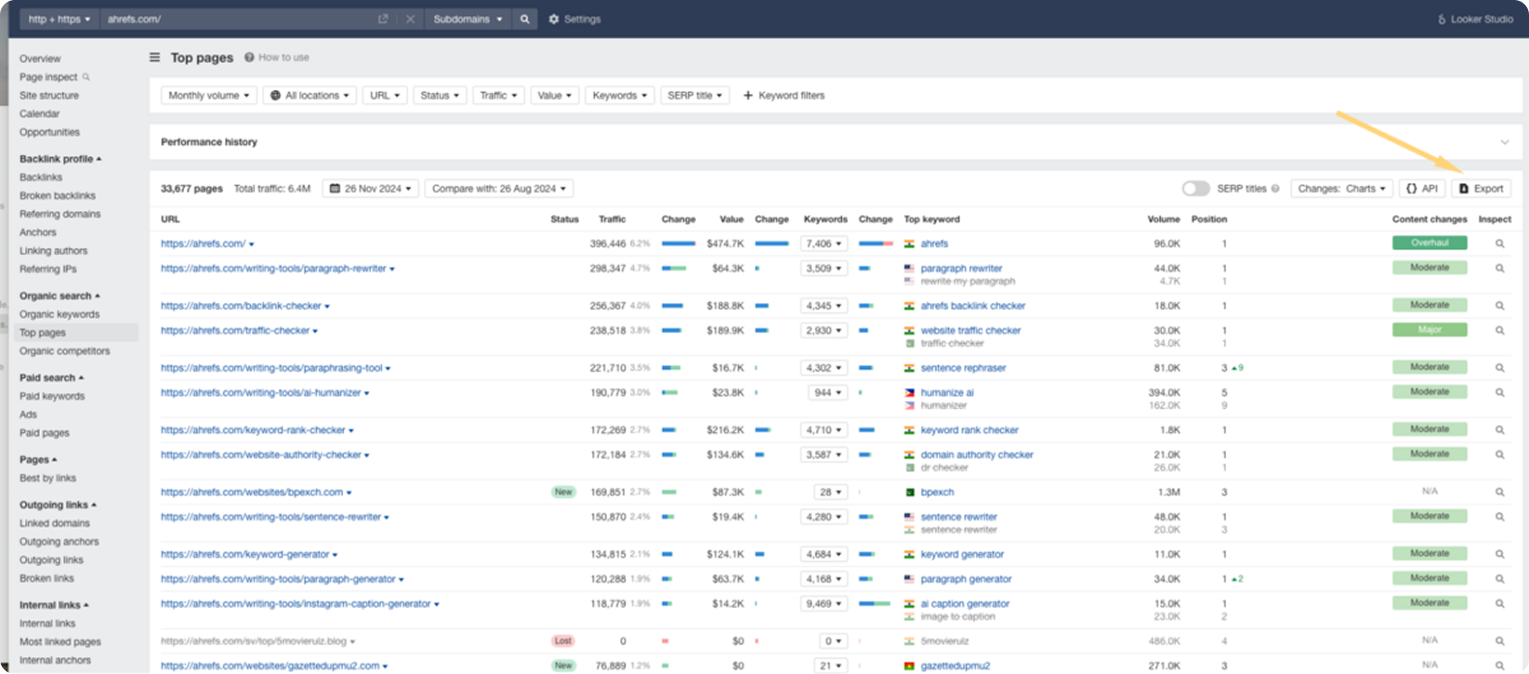1529x674 pixels.
Task: Click the Traffic change bar for ahrefs.com/ row
Action: click(x=678, y=243)
